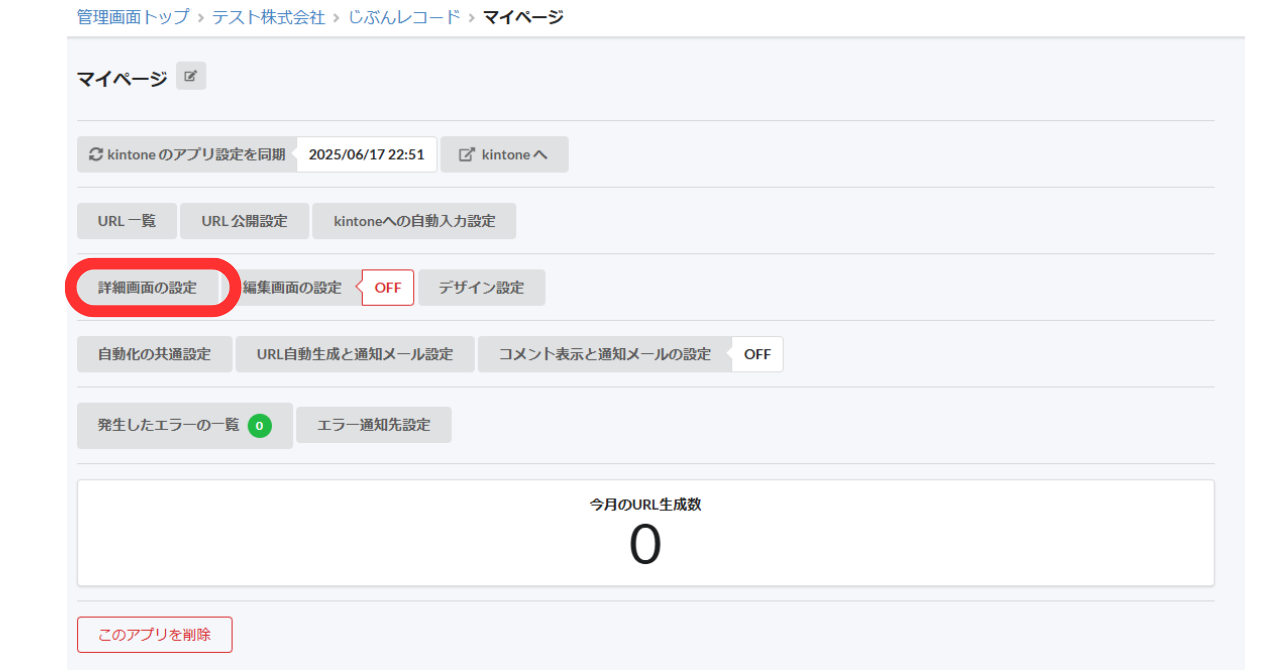Open デザイン設定
Viewport: 1280px width, 670px height.
point(481,287)
